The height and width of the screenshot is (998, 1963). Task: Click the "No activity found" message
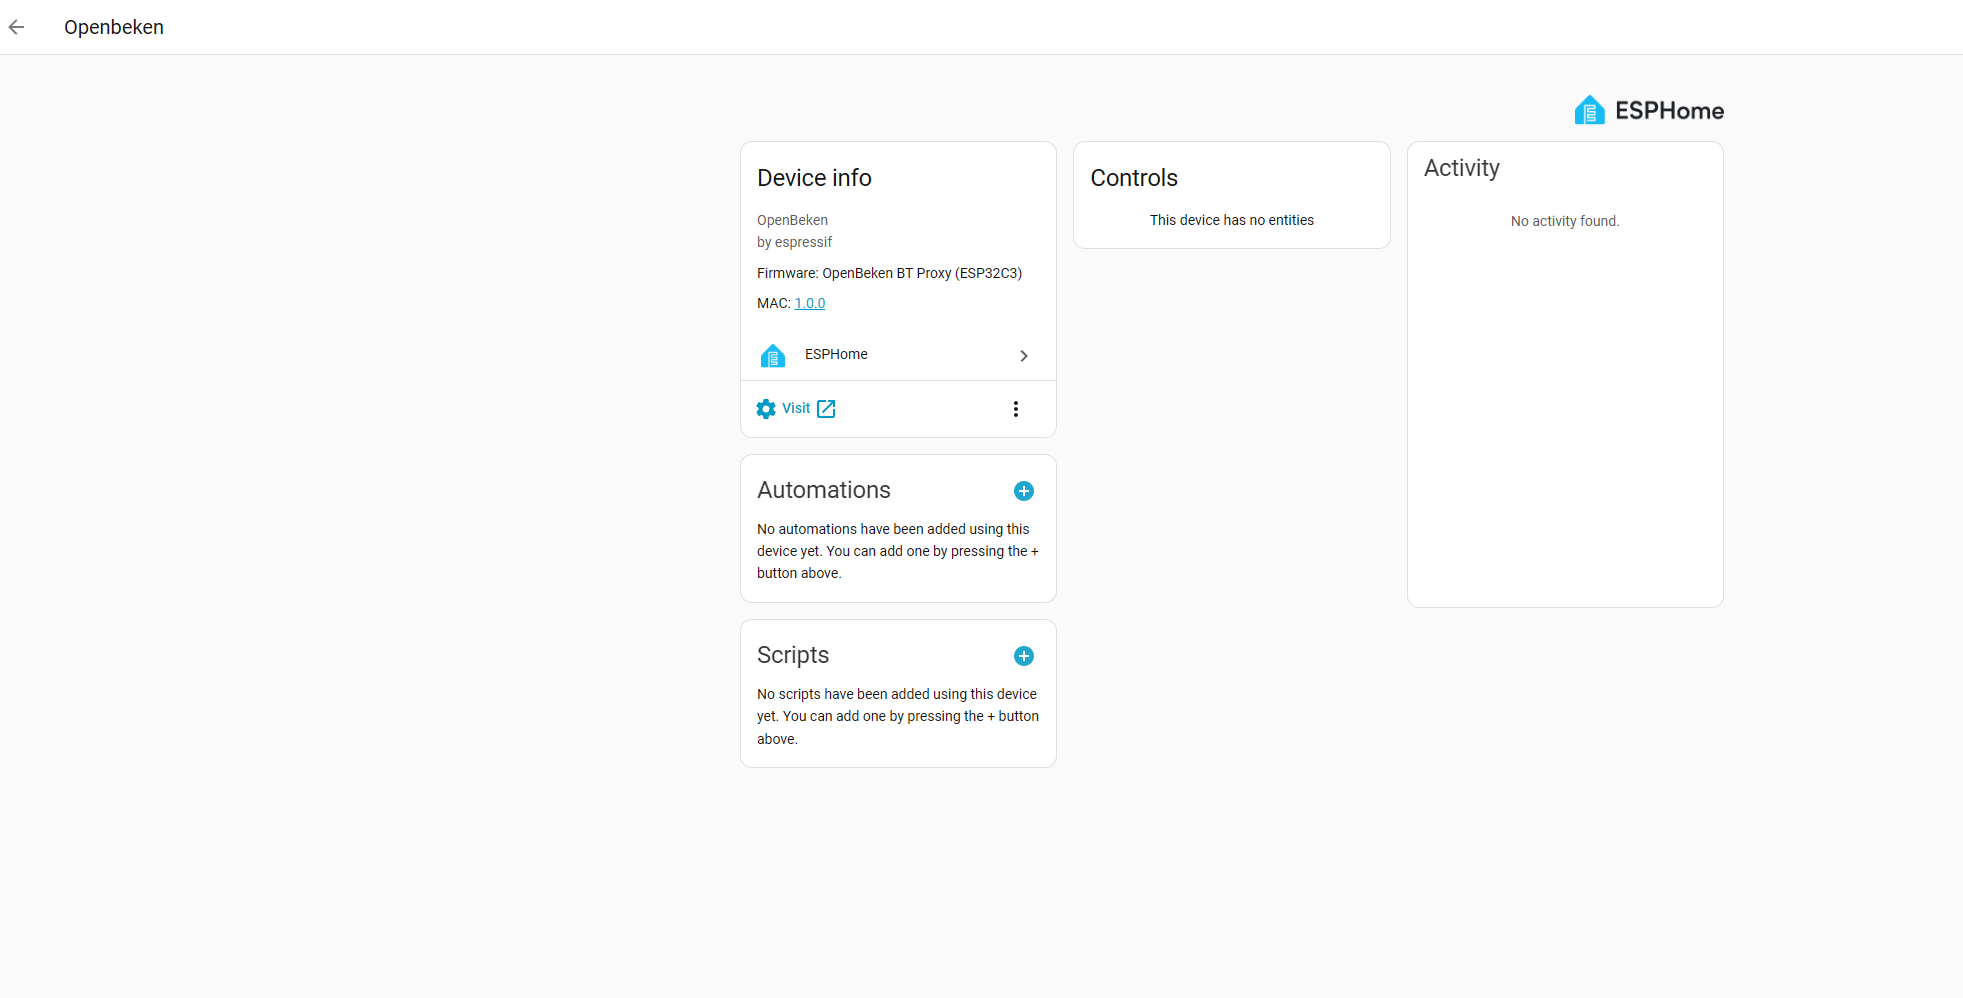1565,221
